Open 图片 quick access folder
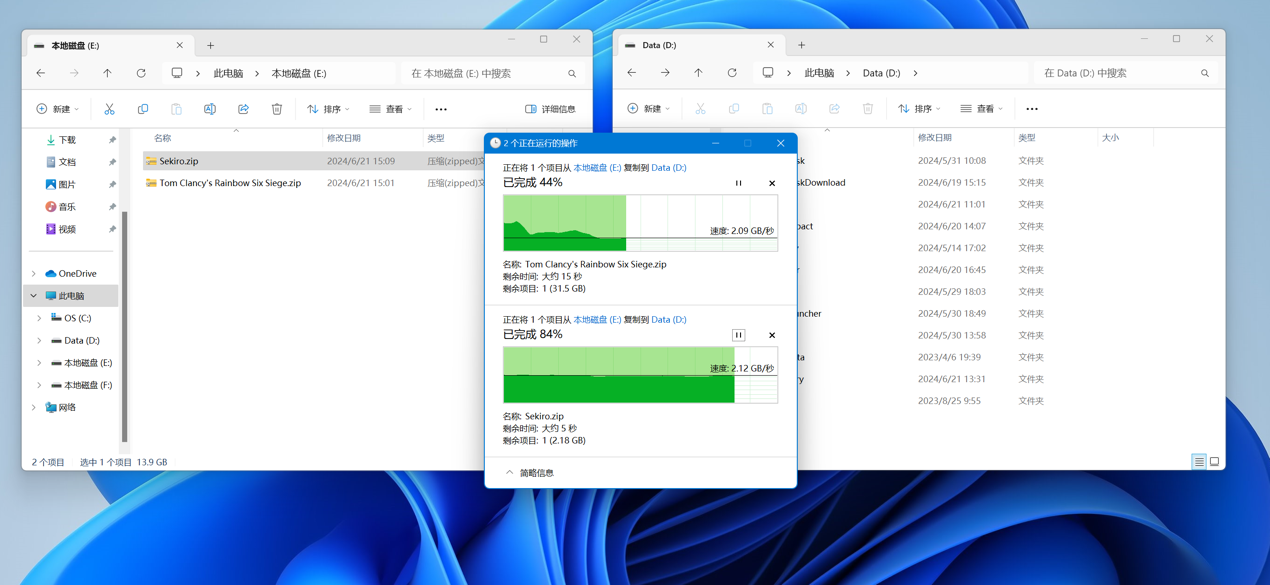 click(67, 185)
